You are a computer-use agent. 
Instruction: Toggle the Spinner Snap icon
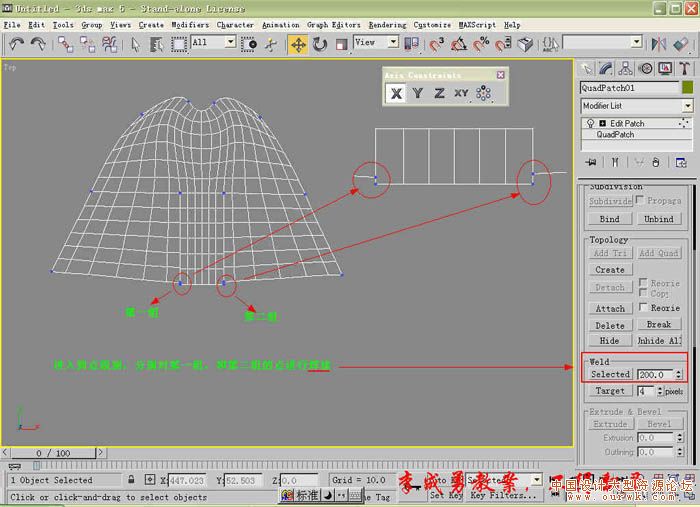[503, 44]
